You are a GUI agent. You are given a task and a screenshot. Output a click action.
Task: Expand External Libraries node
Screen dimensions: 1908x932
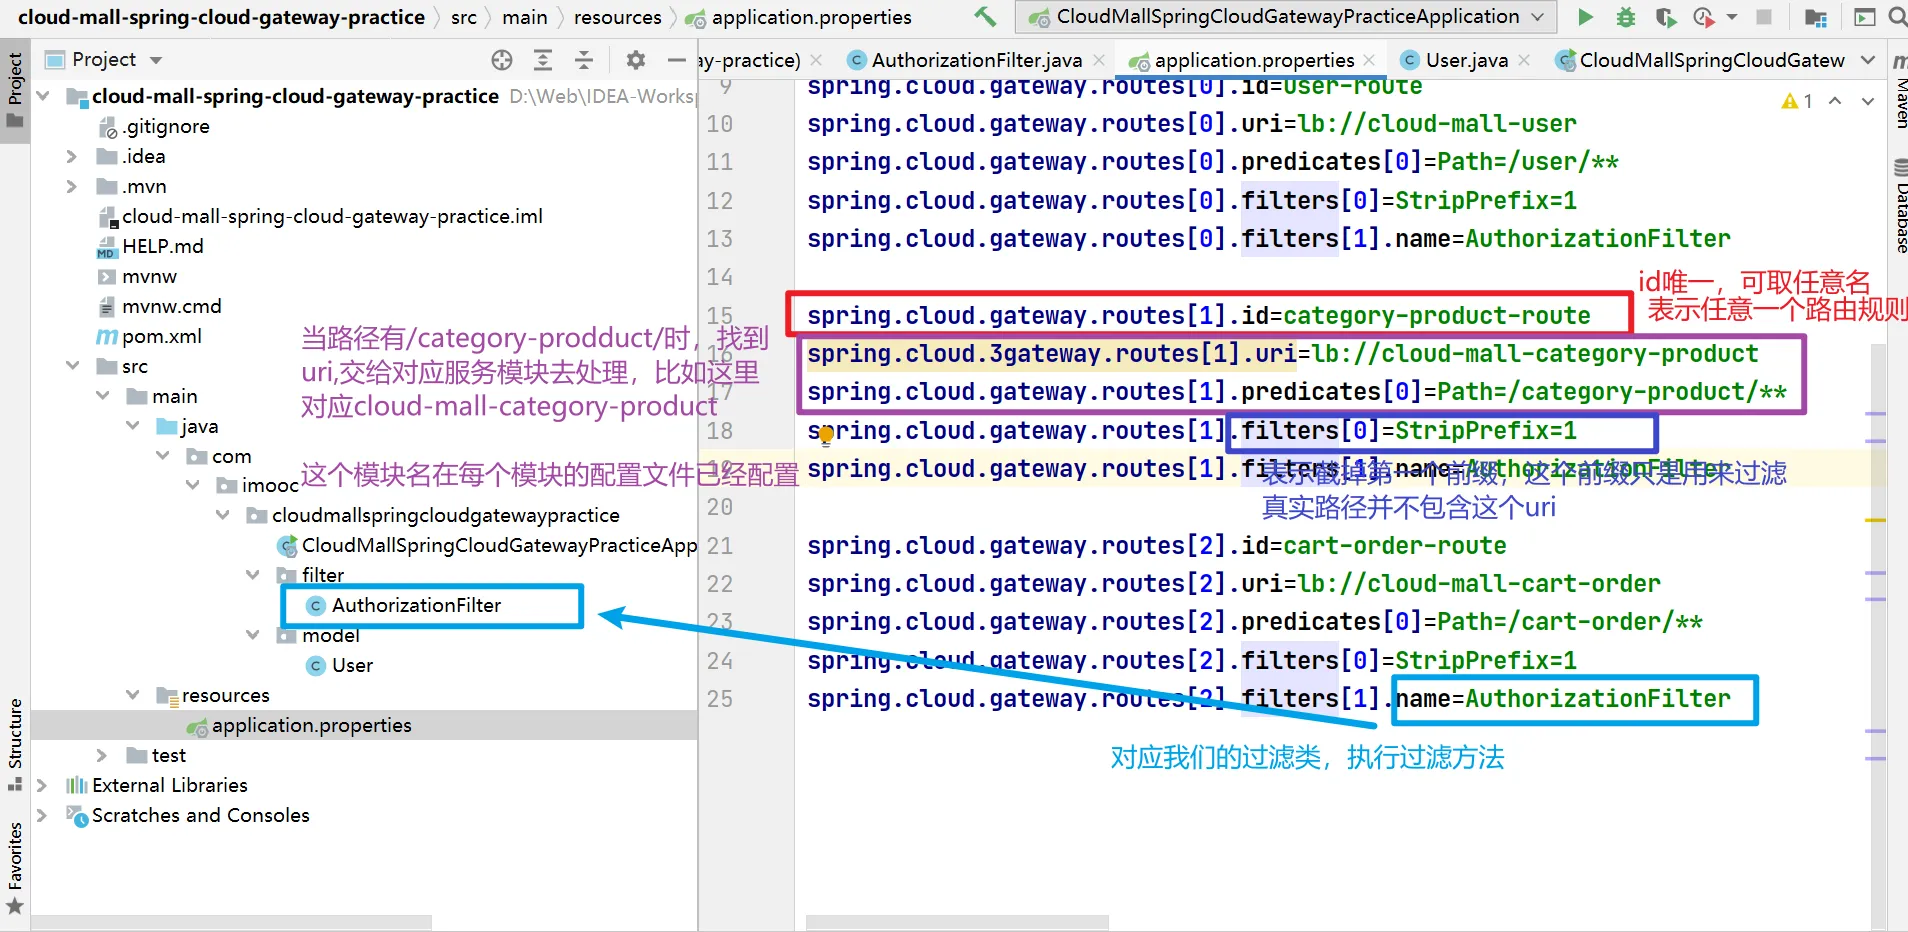click(42, 786)
